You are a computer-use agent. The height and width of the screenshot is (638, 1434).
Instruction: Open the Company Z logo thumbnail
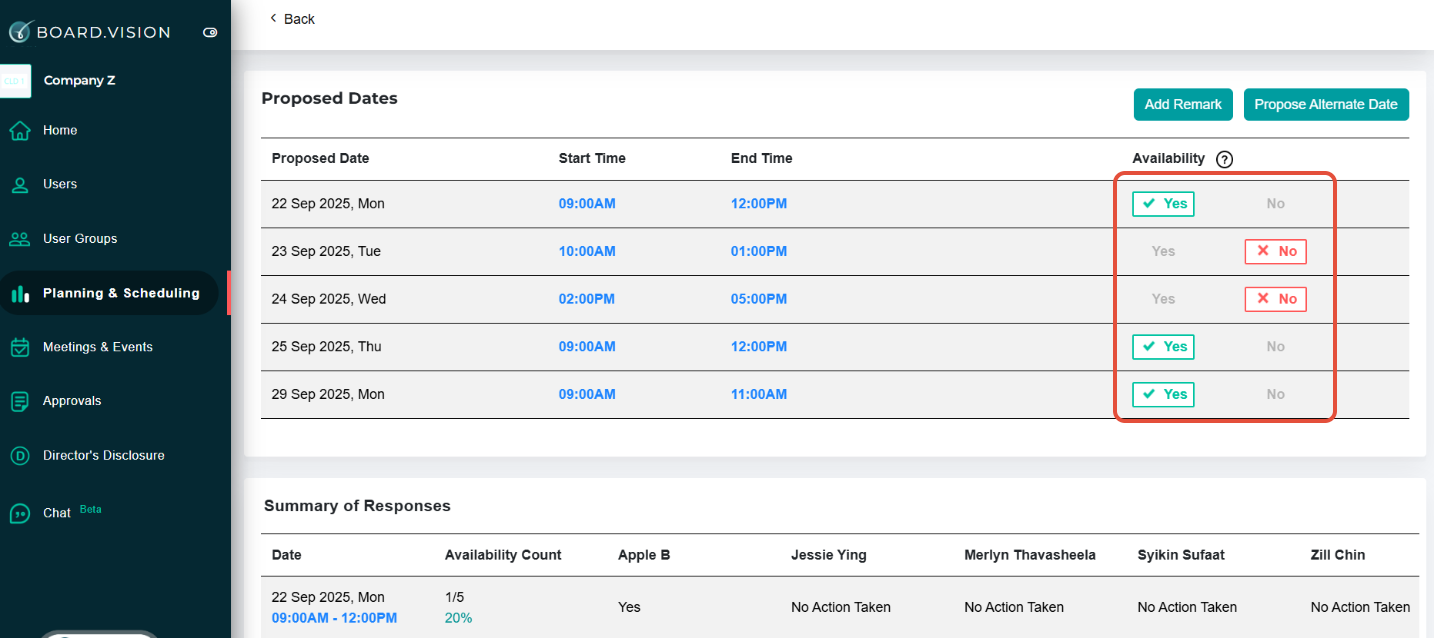[16, 80]
